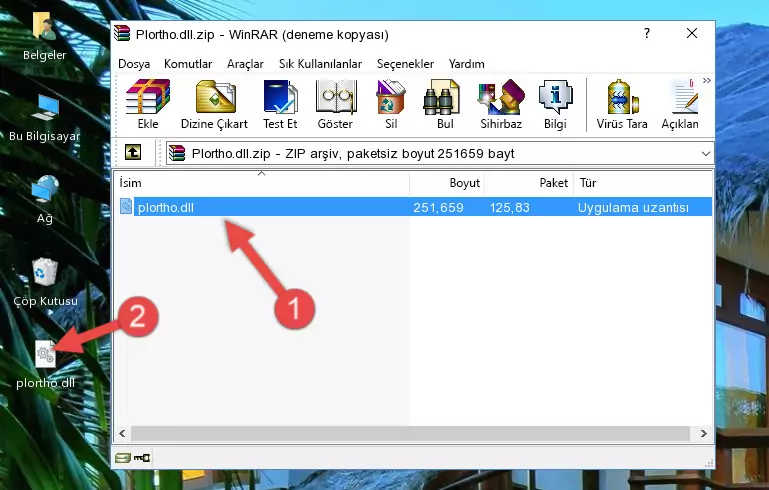
Task: Open the Komutlar menu
Action: click(188, 64)
